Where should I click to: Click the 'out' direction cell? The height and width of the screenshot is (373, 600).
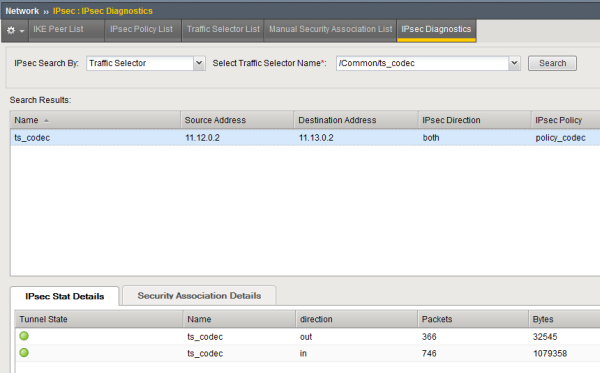[x=306, y=337]
